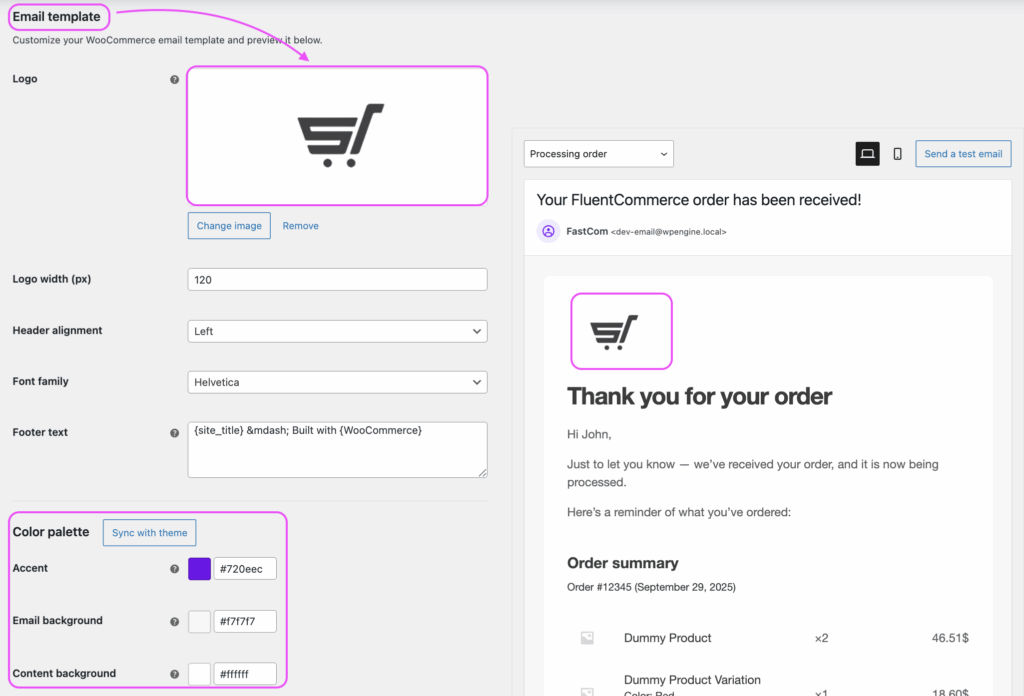Expand the Header alignment dropdown

(x=337, y=331)
